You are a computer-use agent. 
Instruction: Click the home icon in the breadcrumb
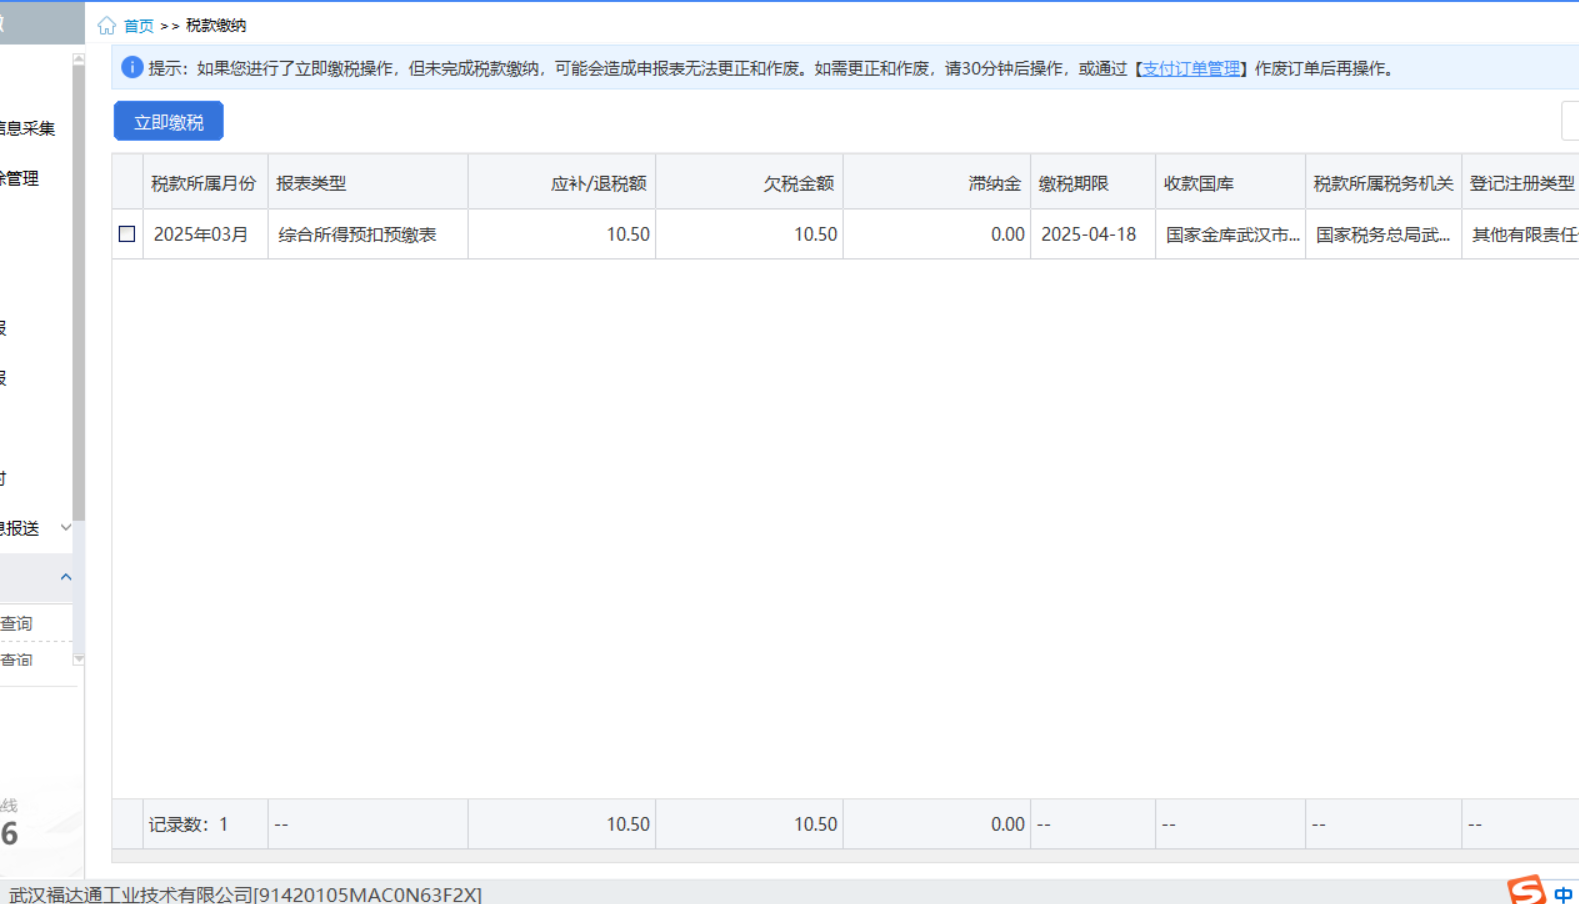107,26
